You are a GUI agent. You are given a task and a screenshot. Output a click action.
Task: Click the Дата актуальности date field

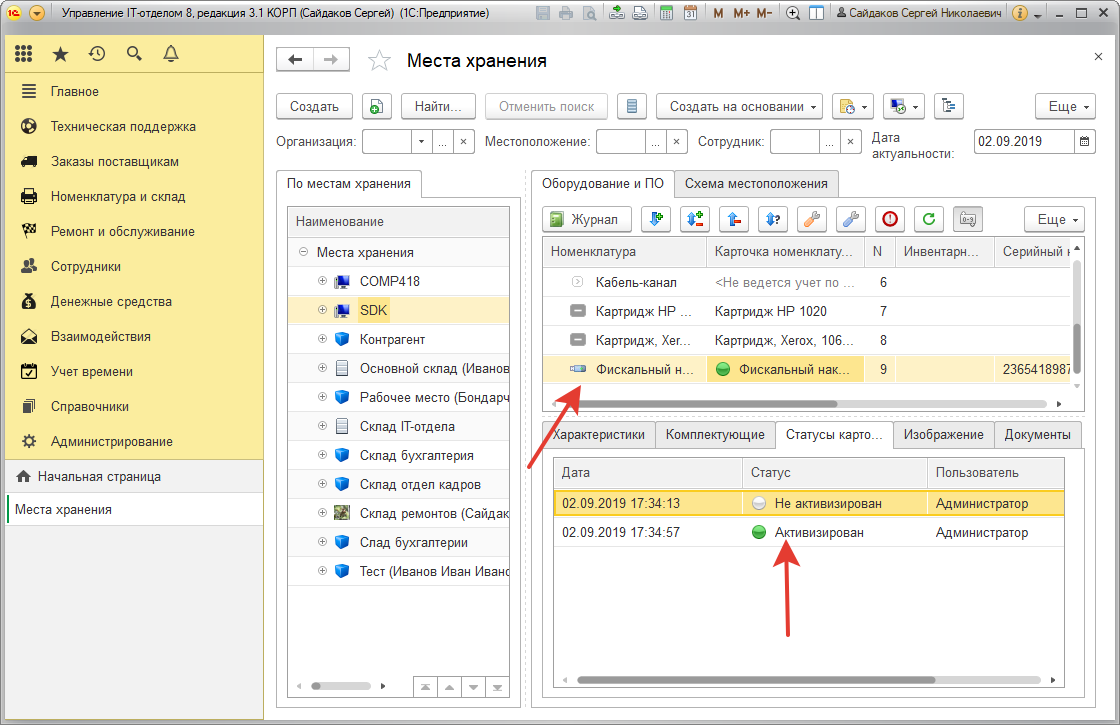click(x=1024, y=141)
